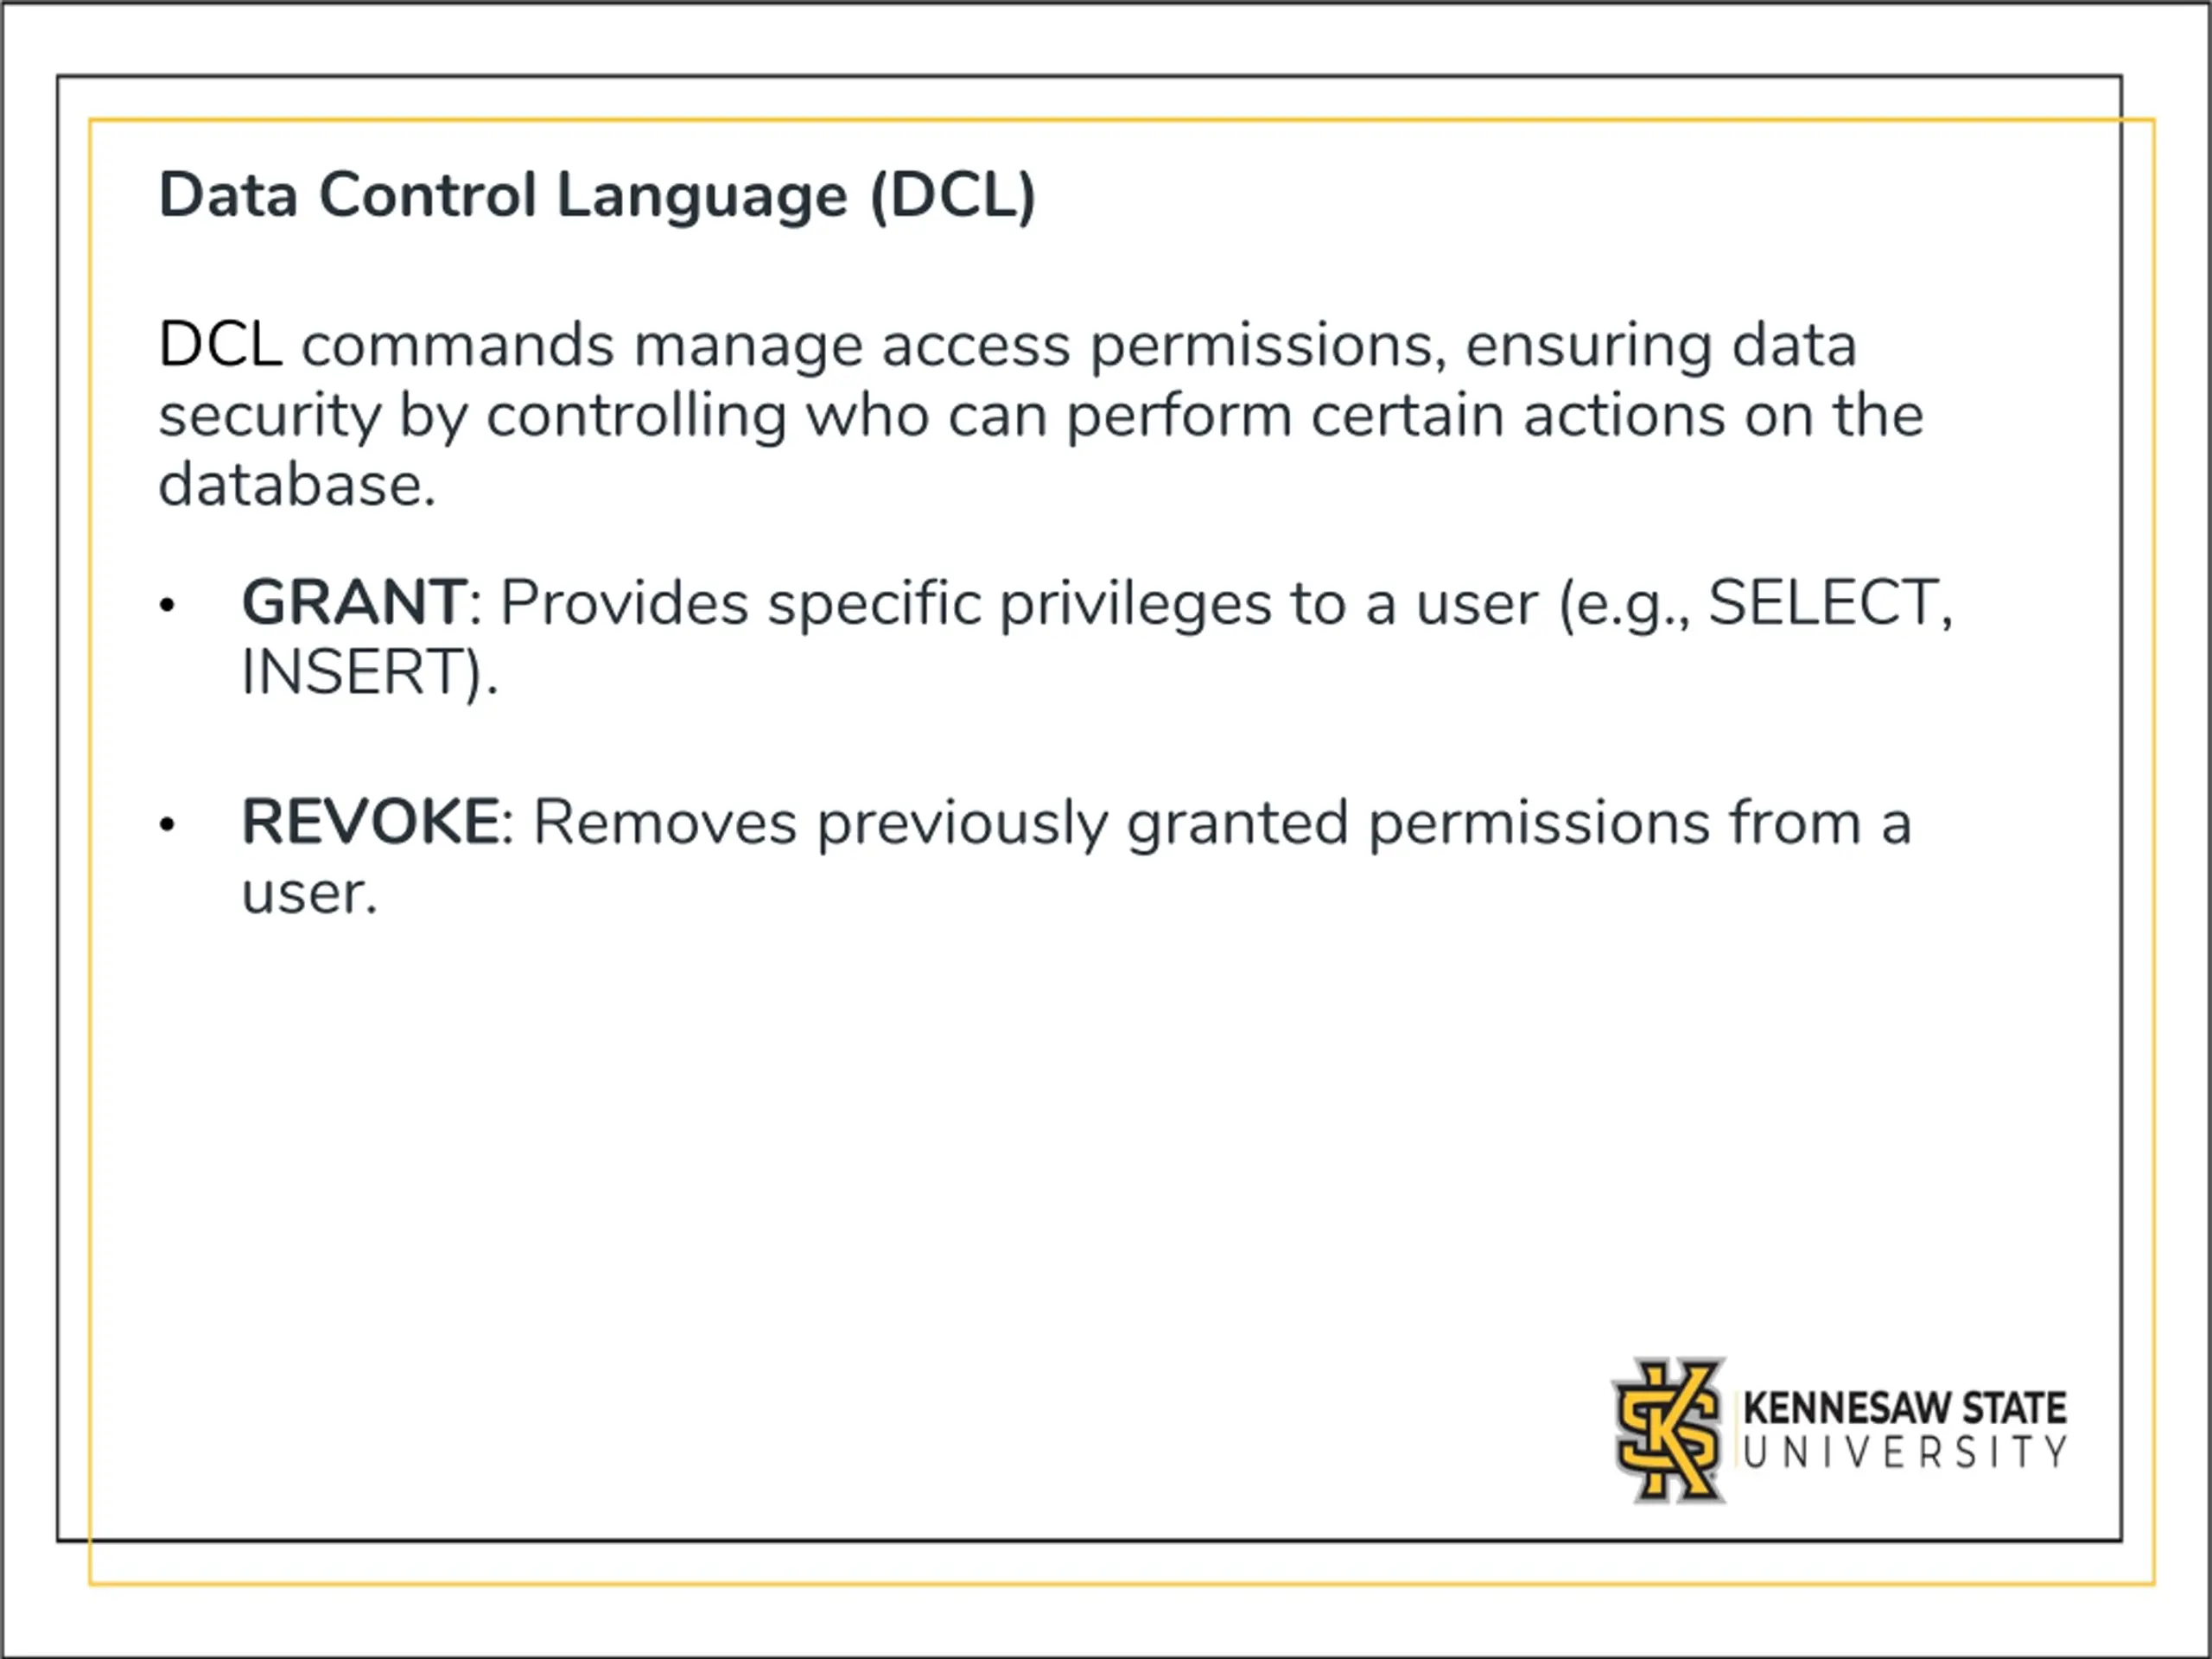Screen dimensions: 2212x1659
Task: Click the bullet before GRANT
Action: pos(167,604)
